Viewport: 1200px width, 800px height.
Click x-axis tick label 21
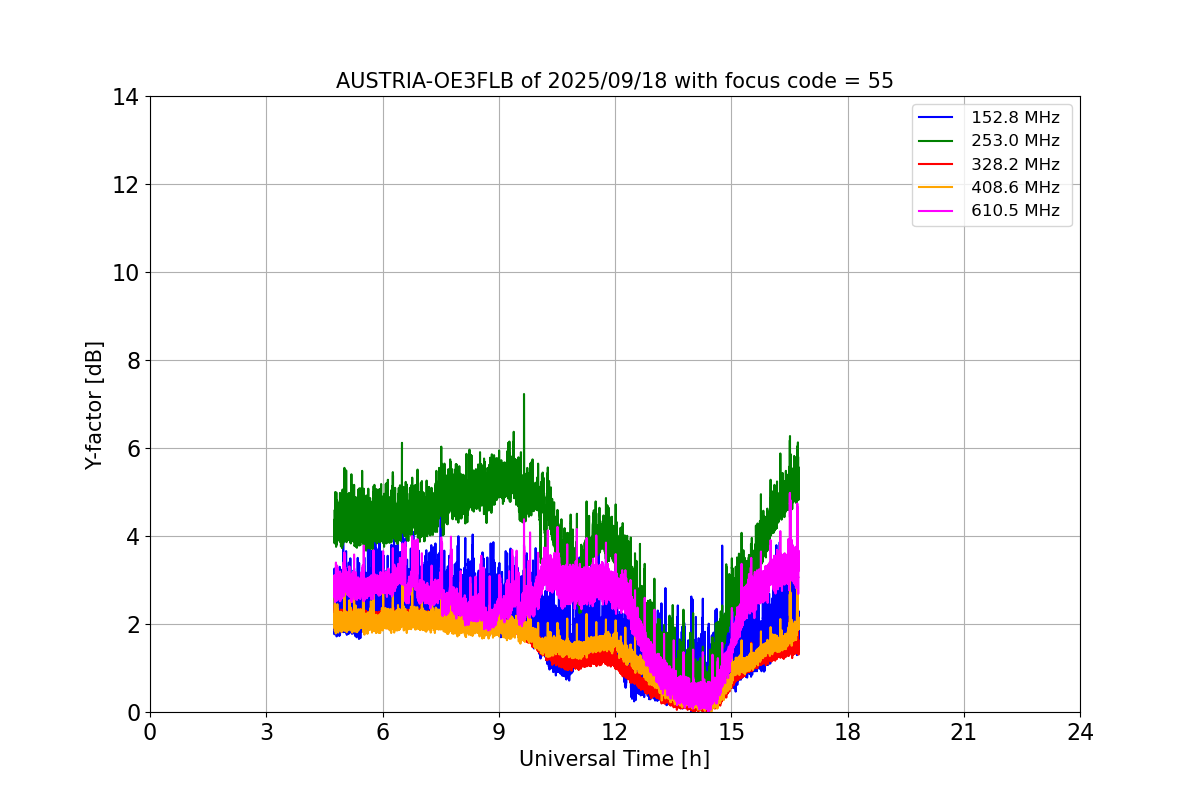click(x=964, y=732)
